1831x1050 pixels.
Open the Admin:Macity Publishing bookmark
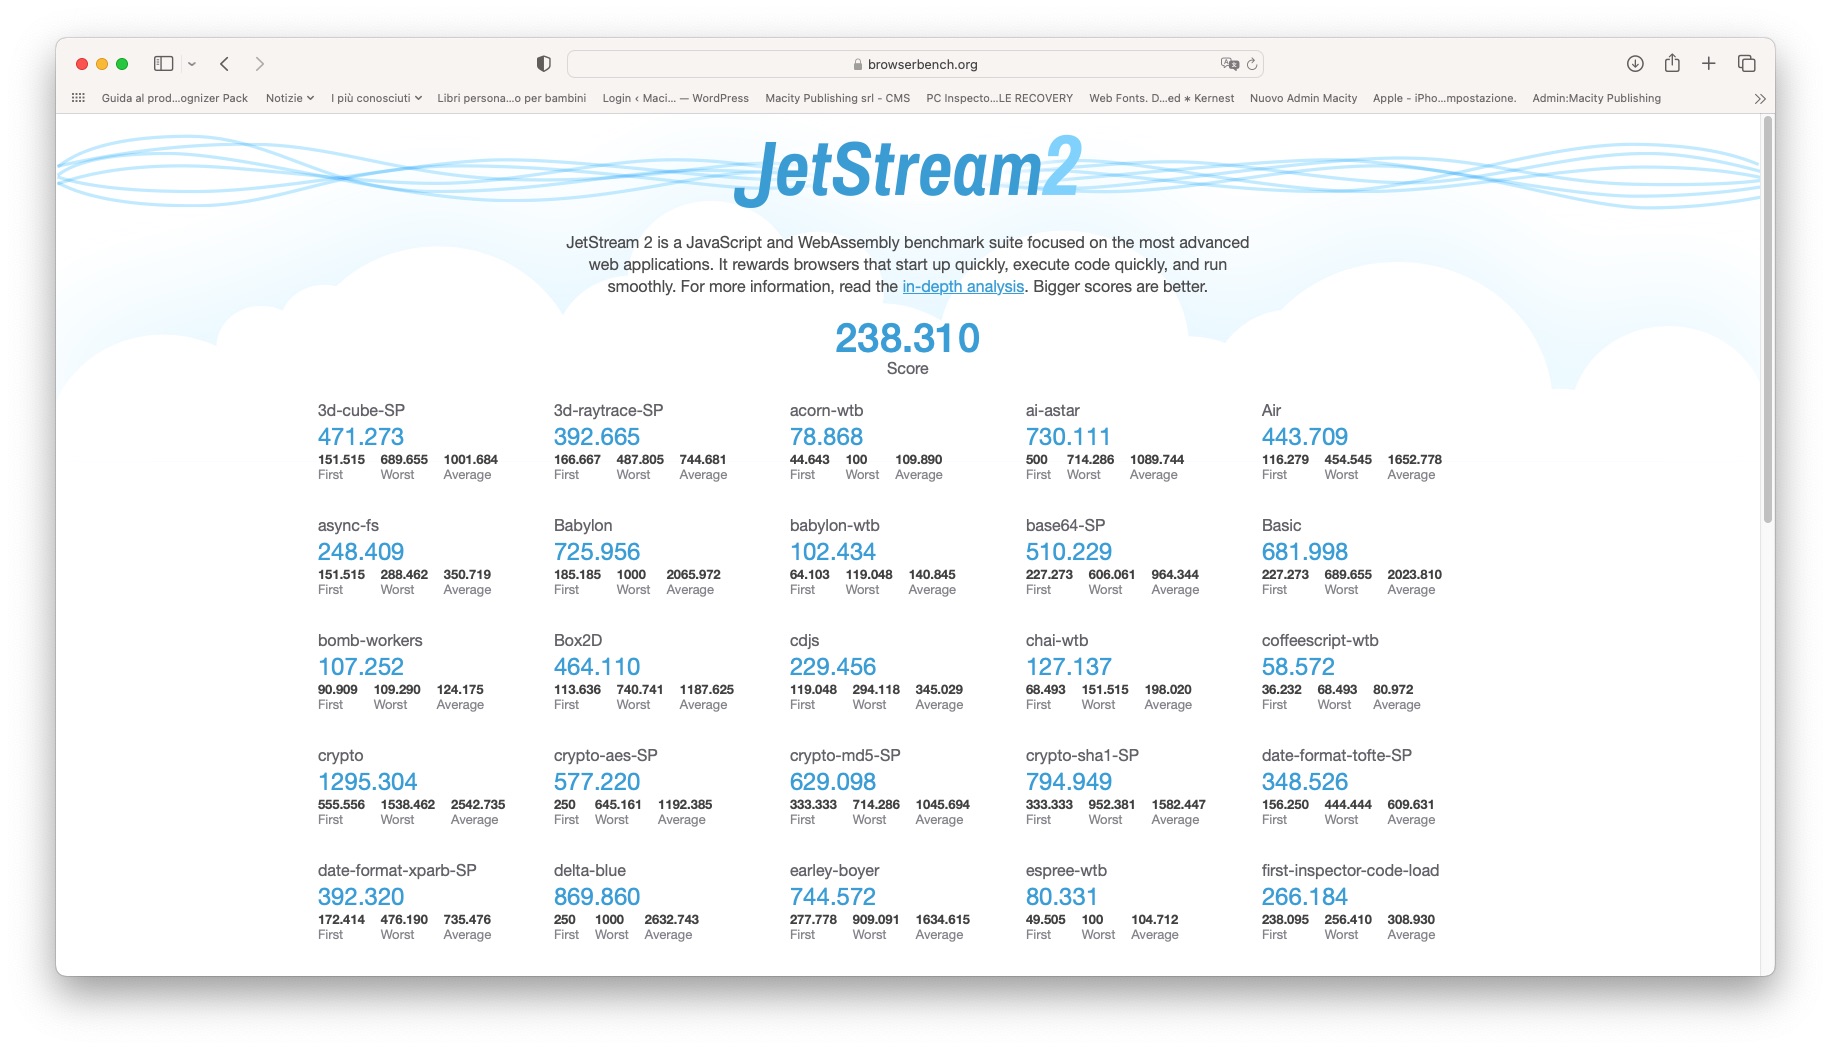point(1596,98)
